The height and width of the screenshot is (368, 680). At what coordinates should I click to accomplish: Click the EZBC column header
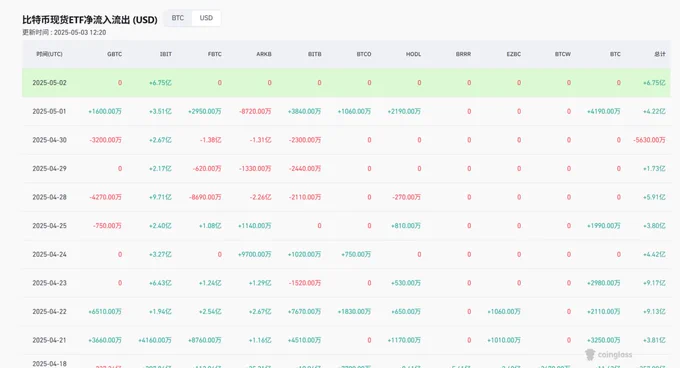513,54
